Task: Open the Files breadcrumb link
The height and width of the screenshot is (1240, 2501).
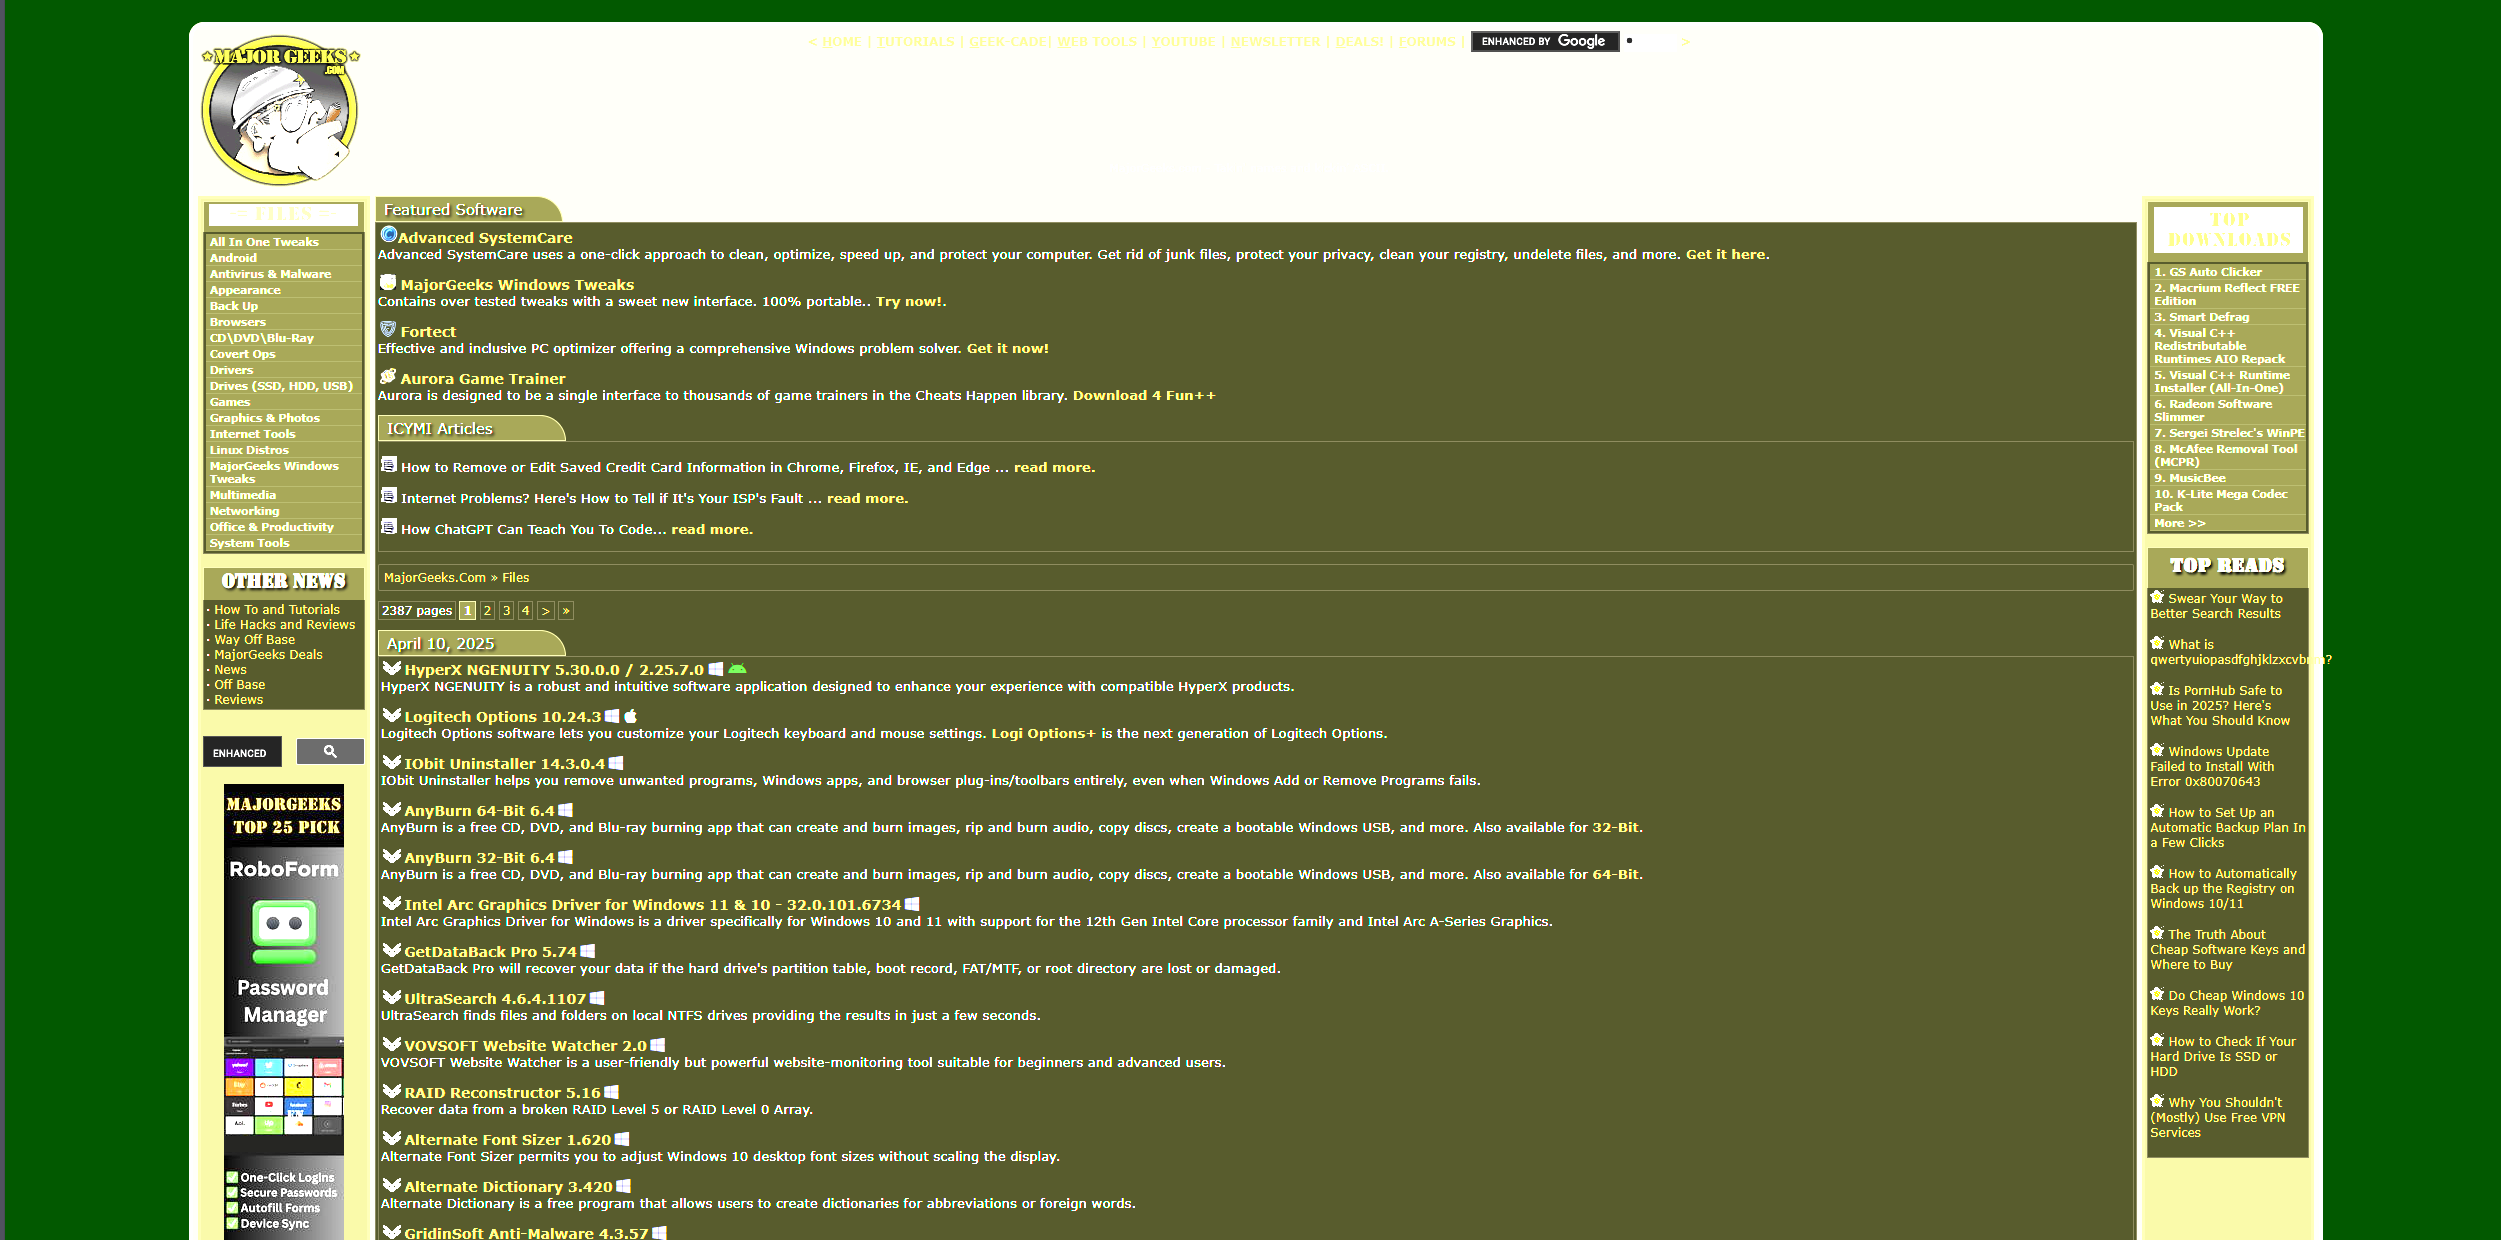Action: [515, 578]
